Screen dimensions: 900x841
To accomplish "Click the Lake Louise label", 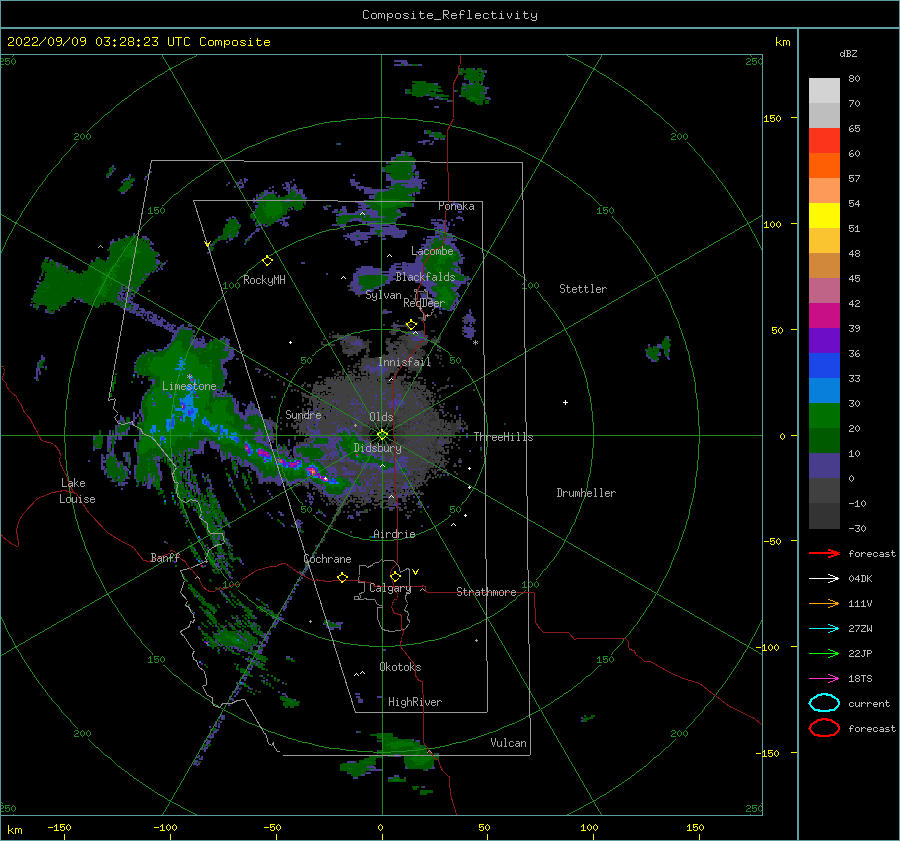I will click(x=77, y=491).
